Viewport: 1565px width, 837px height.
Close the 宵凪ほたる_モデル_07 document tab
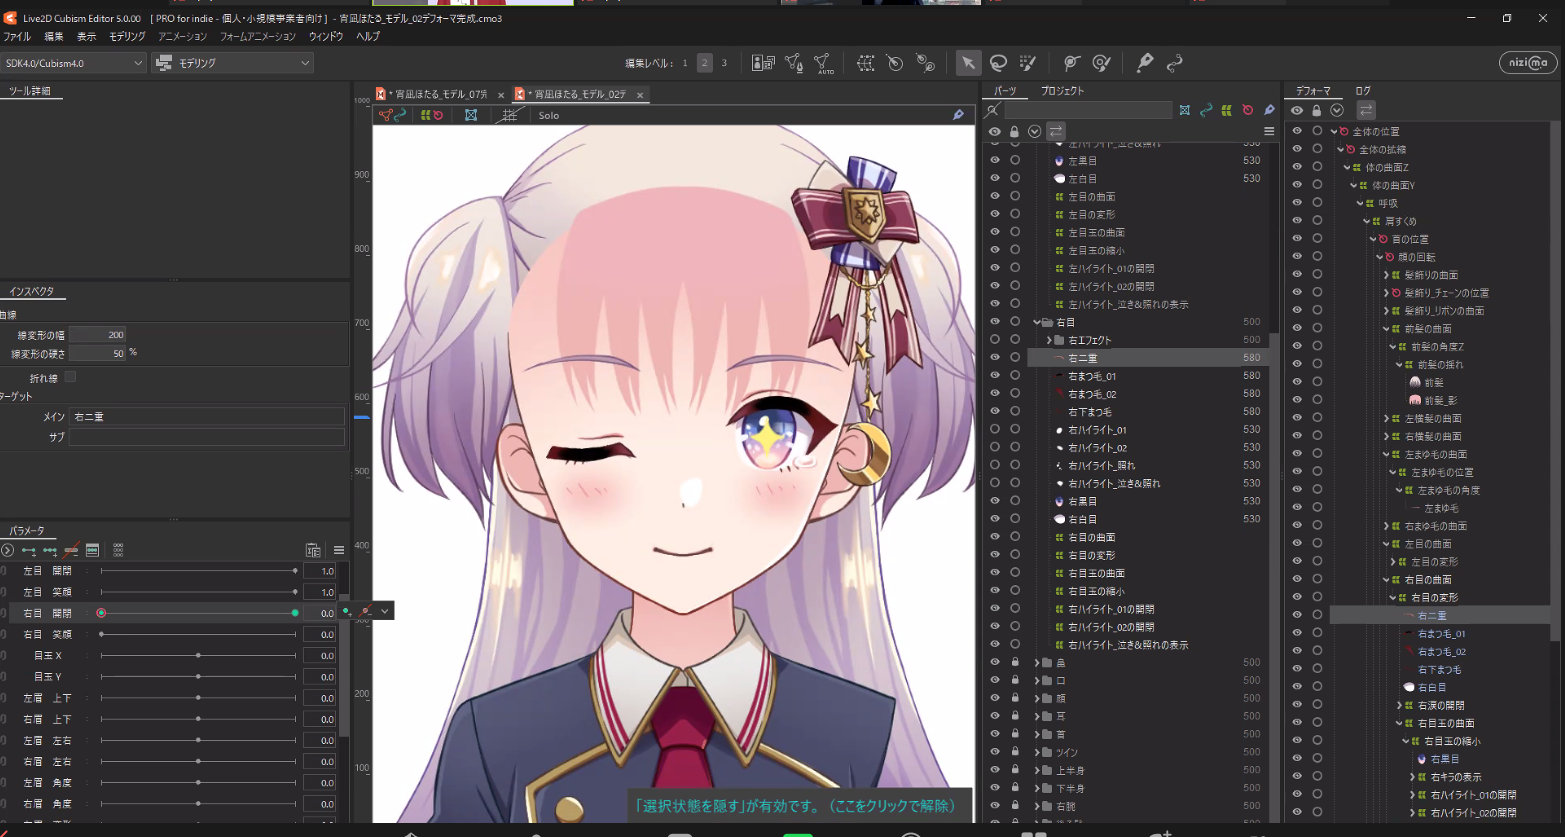[x=501, y=95]
